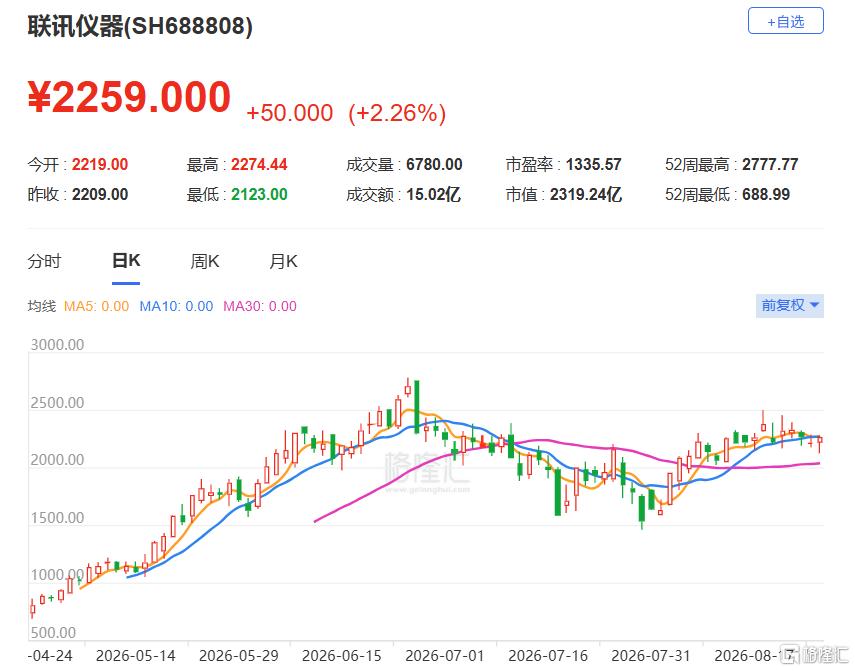Screen dimensions: 855x671
Task: Click the 联讯仪器(SH688808) stock title
Action: [140, 25]
